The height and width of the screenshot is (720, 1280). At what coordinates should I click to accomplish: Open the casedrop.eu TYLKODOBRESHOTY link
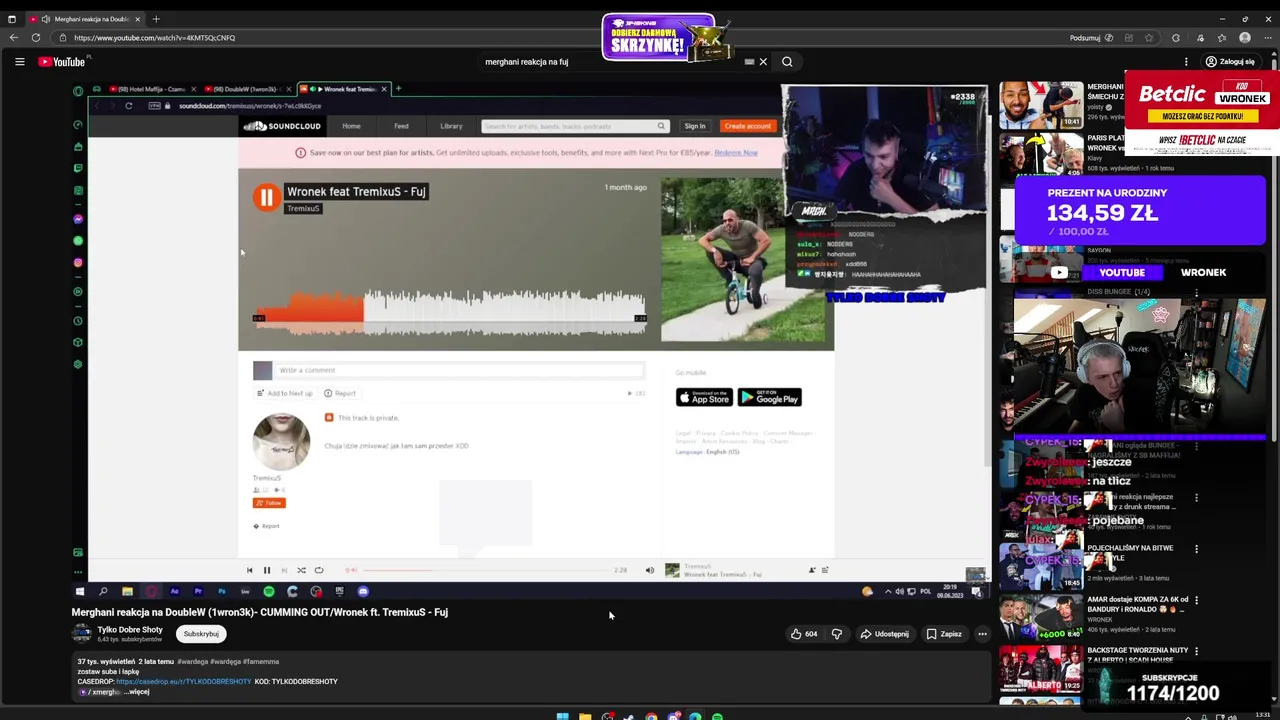pos(184,682)
